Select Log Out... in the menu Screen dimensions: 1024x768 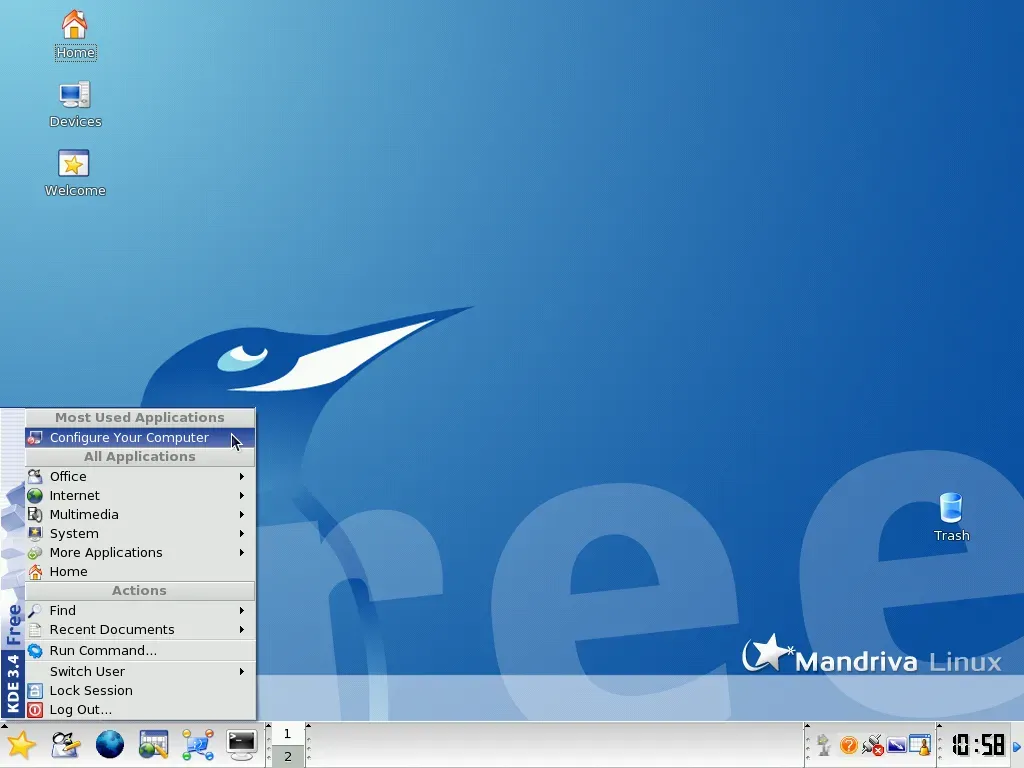click(140, 709)
